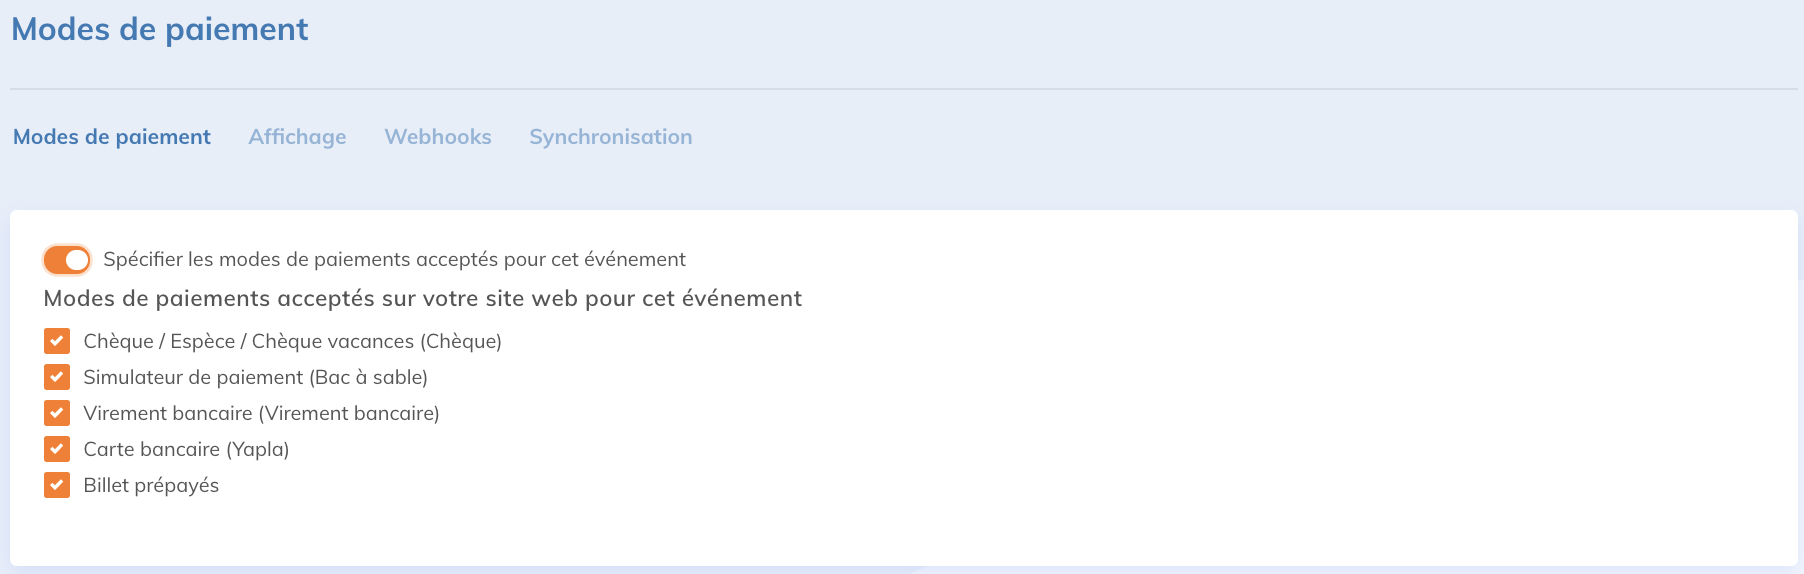Switch to the Webhooks tab
The width and height of the screenshot is (1804, 574).
tap(438, 137)
